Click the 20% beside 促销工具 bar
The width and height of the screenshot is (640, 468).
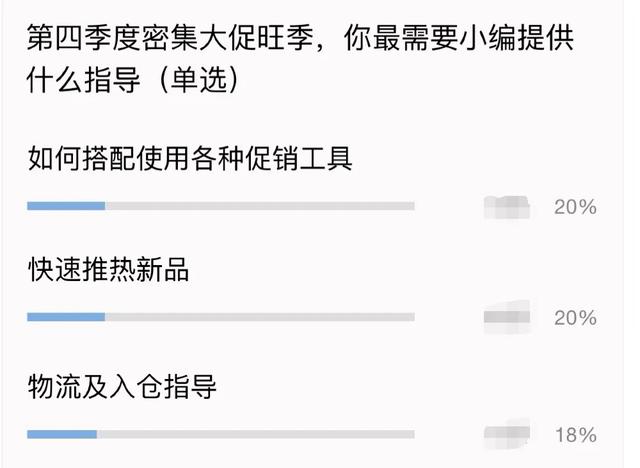576,207
